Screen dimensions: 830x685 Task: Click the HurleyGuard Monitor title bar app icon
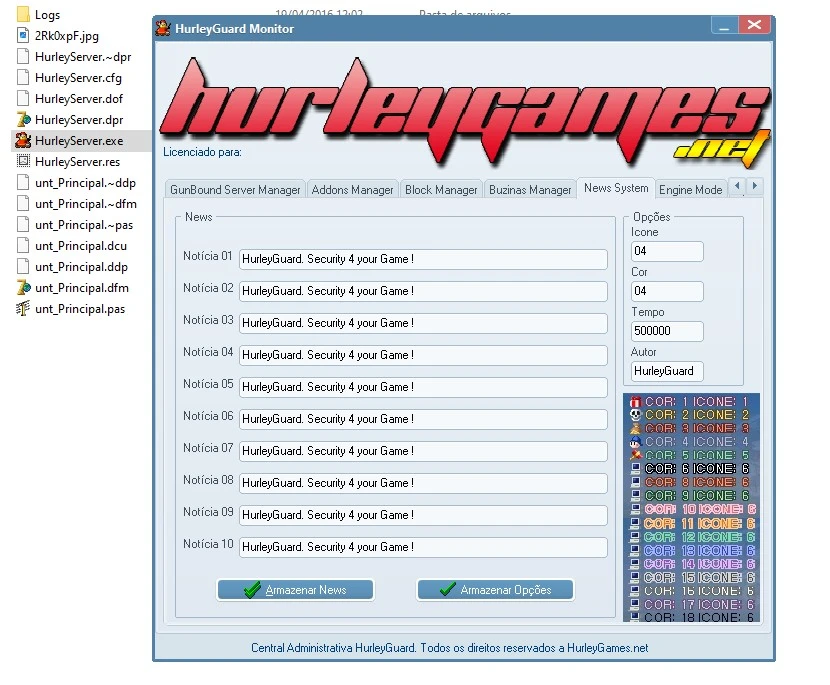(163, 28)
